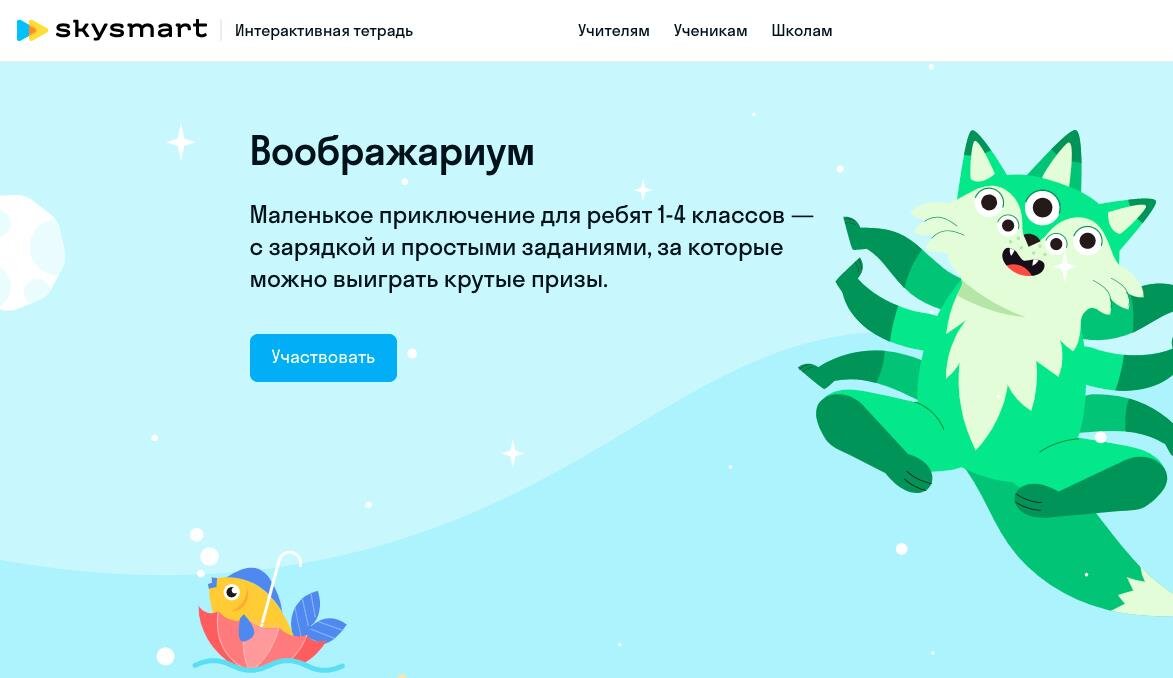
Task: Click the yellow fish in the umbrella
Action: click(243, 597)
